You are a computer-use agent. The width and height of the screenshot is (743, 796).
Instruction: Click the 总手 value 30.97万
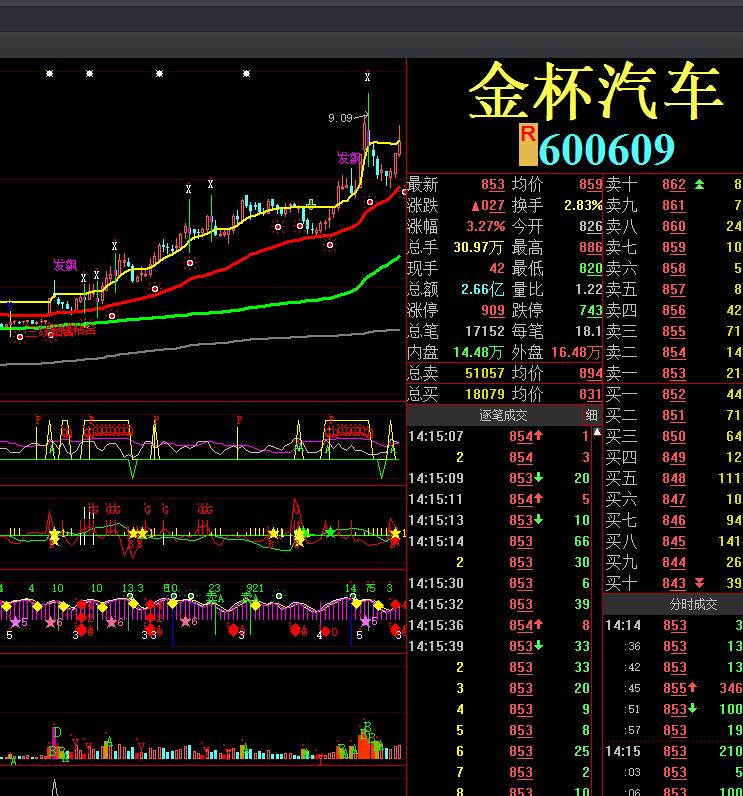pos(478,247)
